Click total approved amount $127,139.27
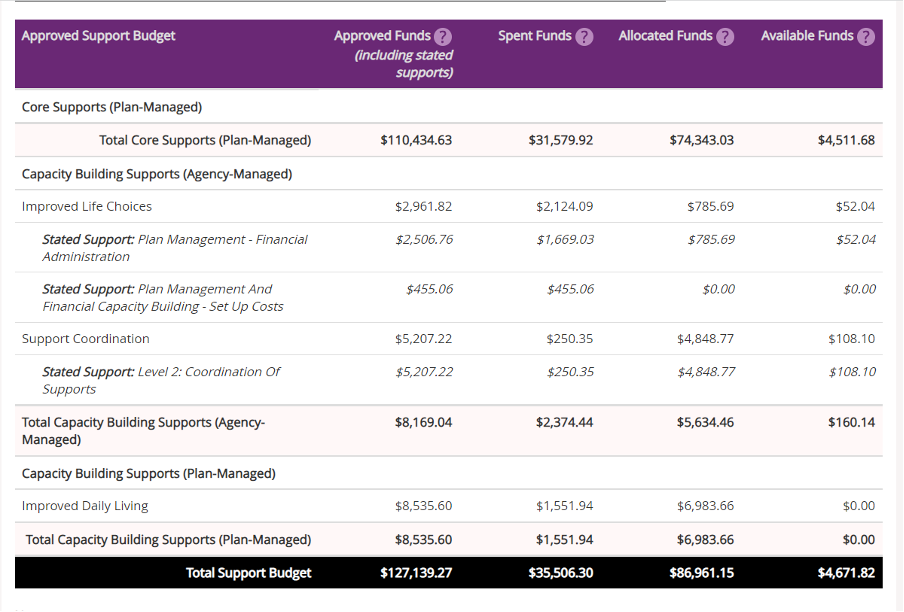 click(x=416, y=573)
